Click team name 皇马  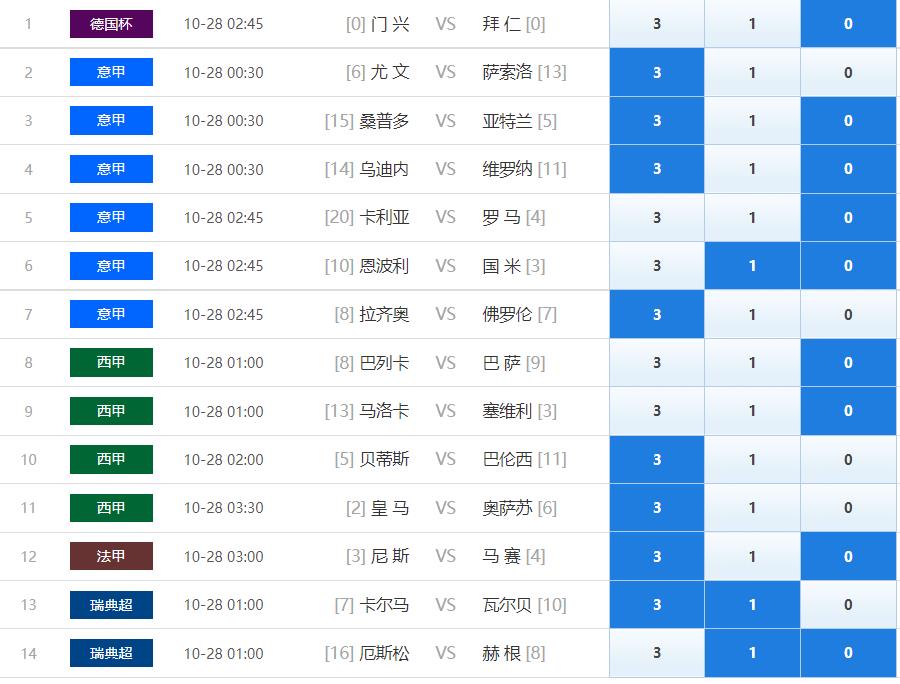[x=390, y=508]
